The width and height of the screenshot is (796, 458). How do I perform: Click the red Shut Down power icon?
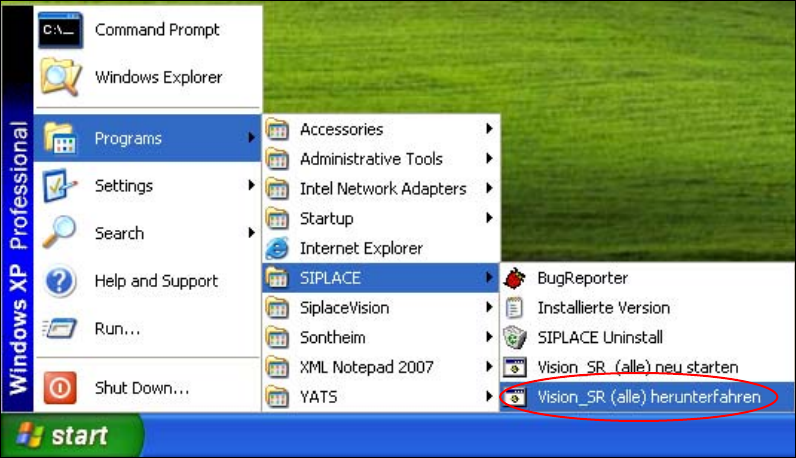pos(60,388)
